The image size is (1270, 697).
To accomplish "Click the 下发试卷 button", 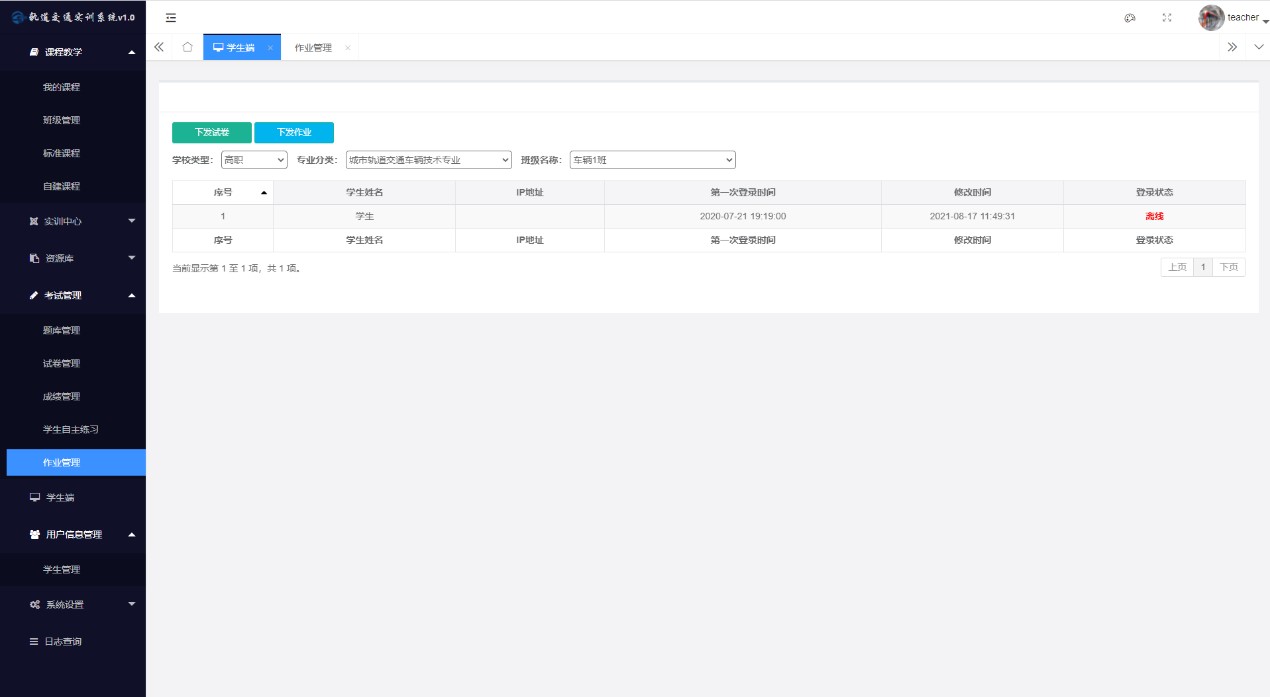I will tap(212, 133).
